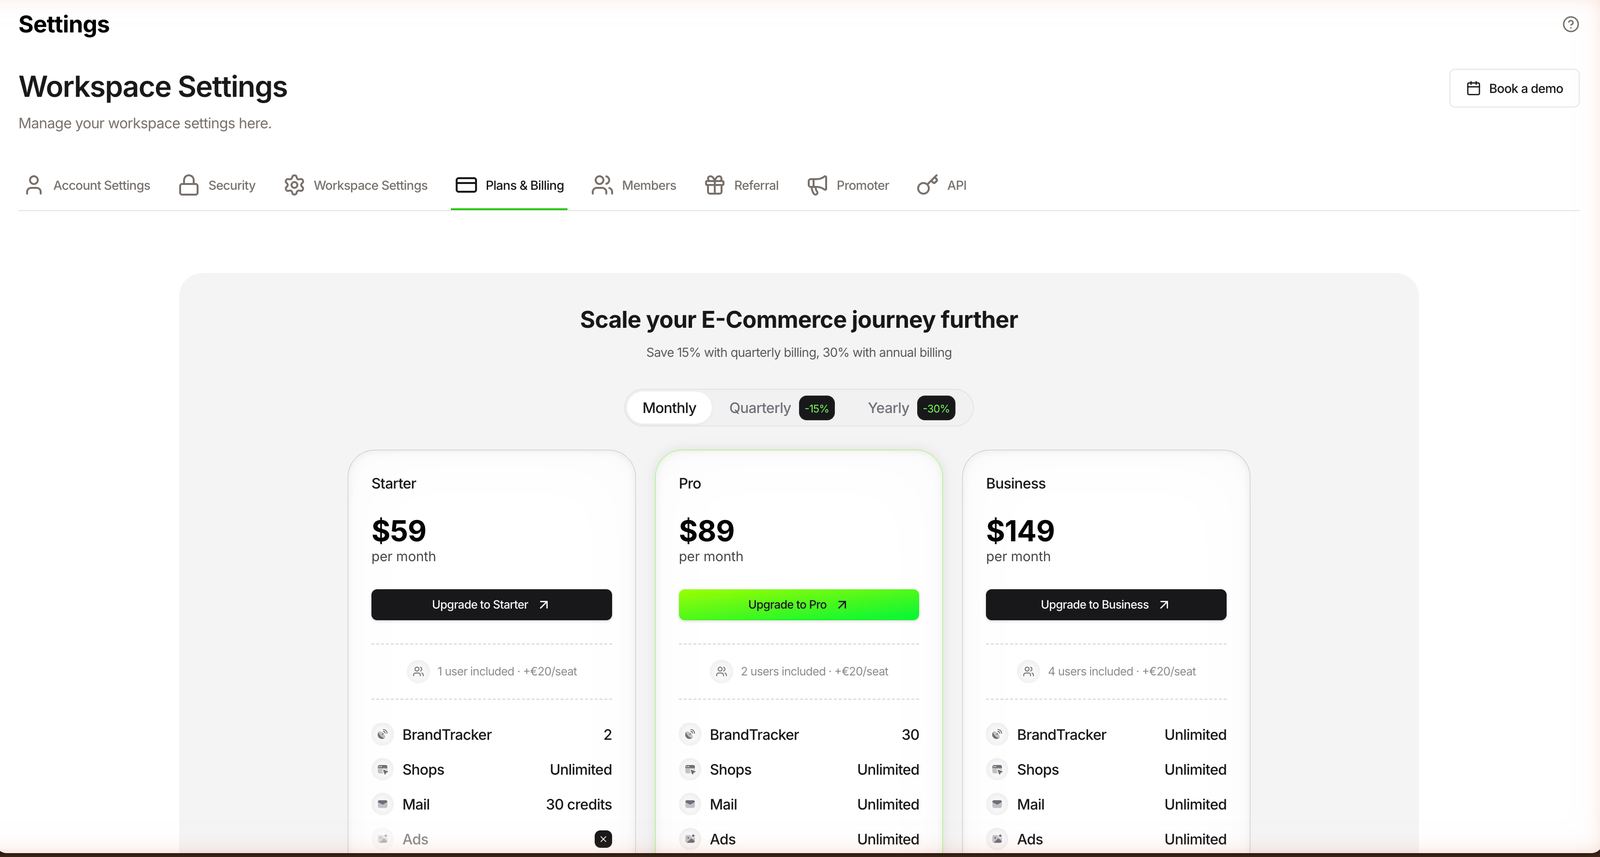The width and height of the screenshot is (1600, 857).
Task: Click the Pro plan title
Action: [x=690, y=484]
